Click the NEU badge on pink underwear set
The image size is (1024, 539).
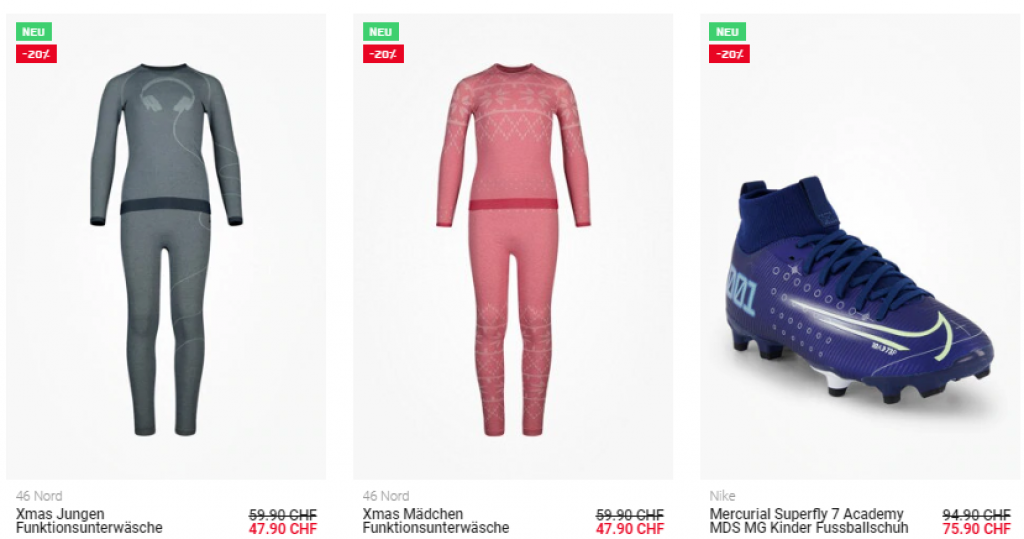(x=381, y=31)
